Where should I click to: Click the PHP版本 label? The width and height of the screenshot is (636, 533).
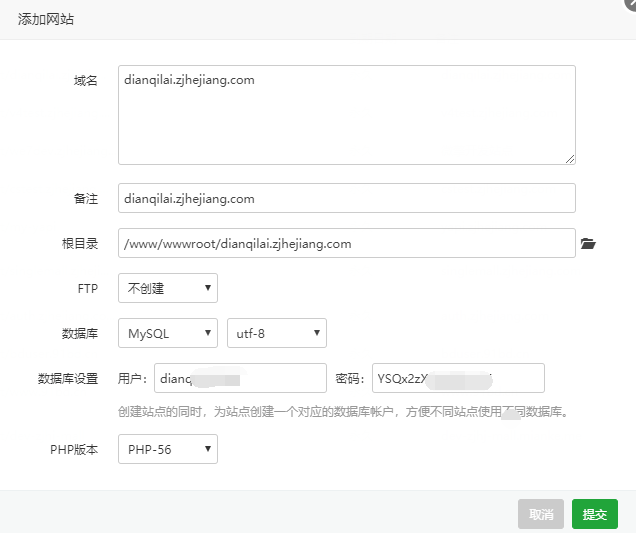pyautogui.click(x=74, y=449)
